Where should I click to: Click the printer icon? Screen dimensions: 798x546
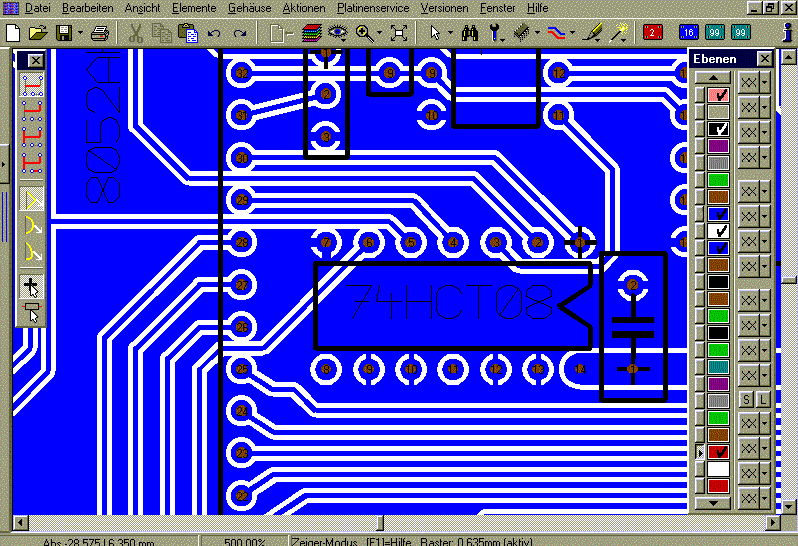[99, 33]
